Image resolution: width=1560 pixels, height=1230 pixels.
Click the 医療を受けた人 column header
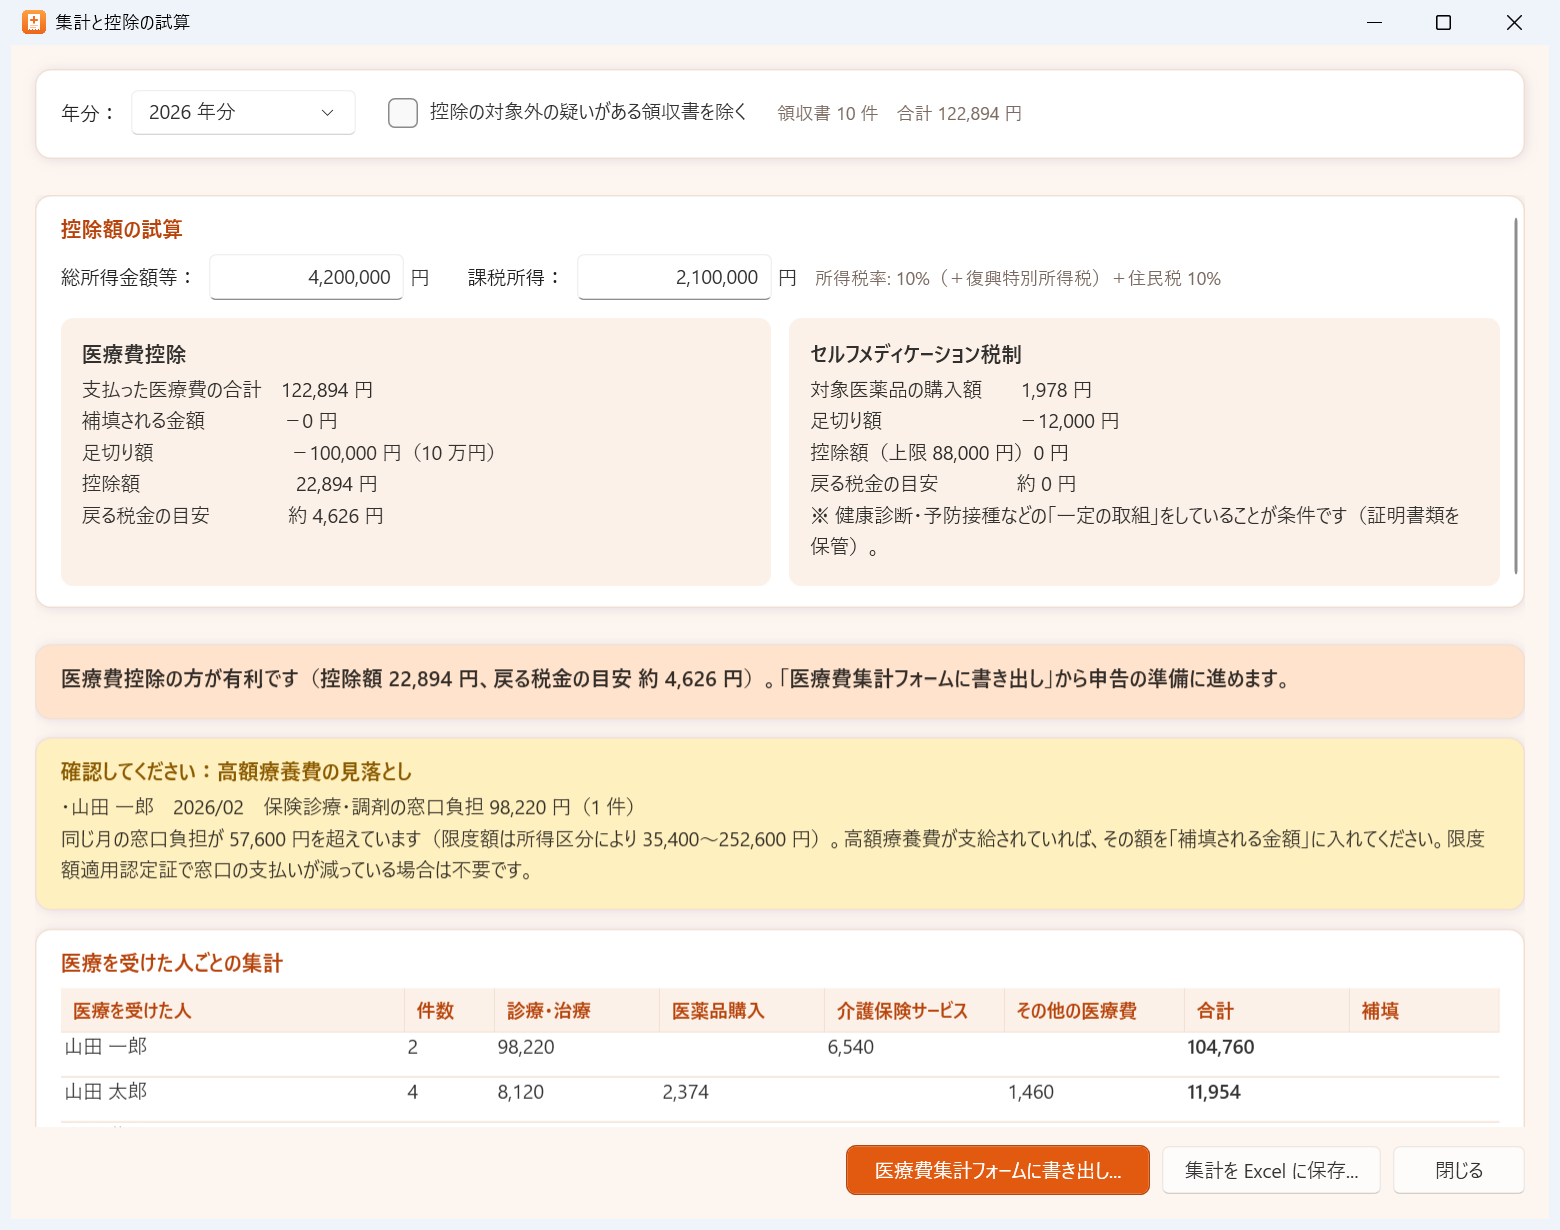pos(232,1011)
